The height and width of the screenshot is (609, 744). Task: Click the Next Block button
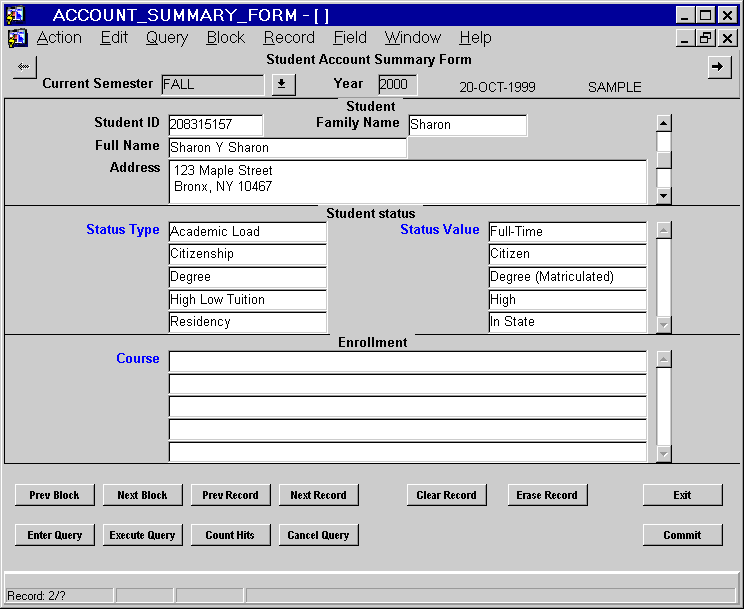pos(142,495)
